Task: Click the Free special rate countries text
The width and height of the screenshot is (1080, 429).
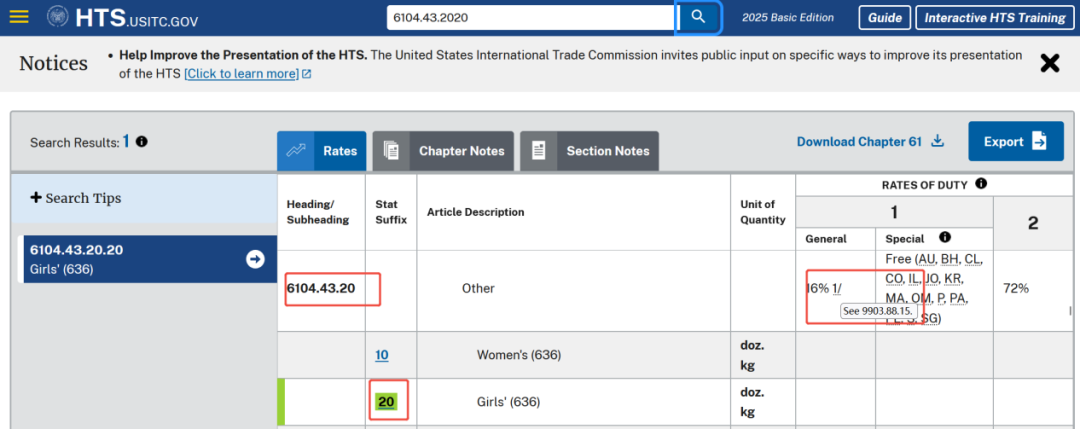Action: coord(934,289)
